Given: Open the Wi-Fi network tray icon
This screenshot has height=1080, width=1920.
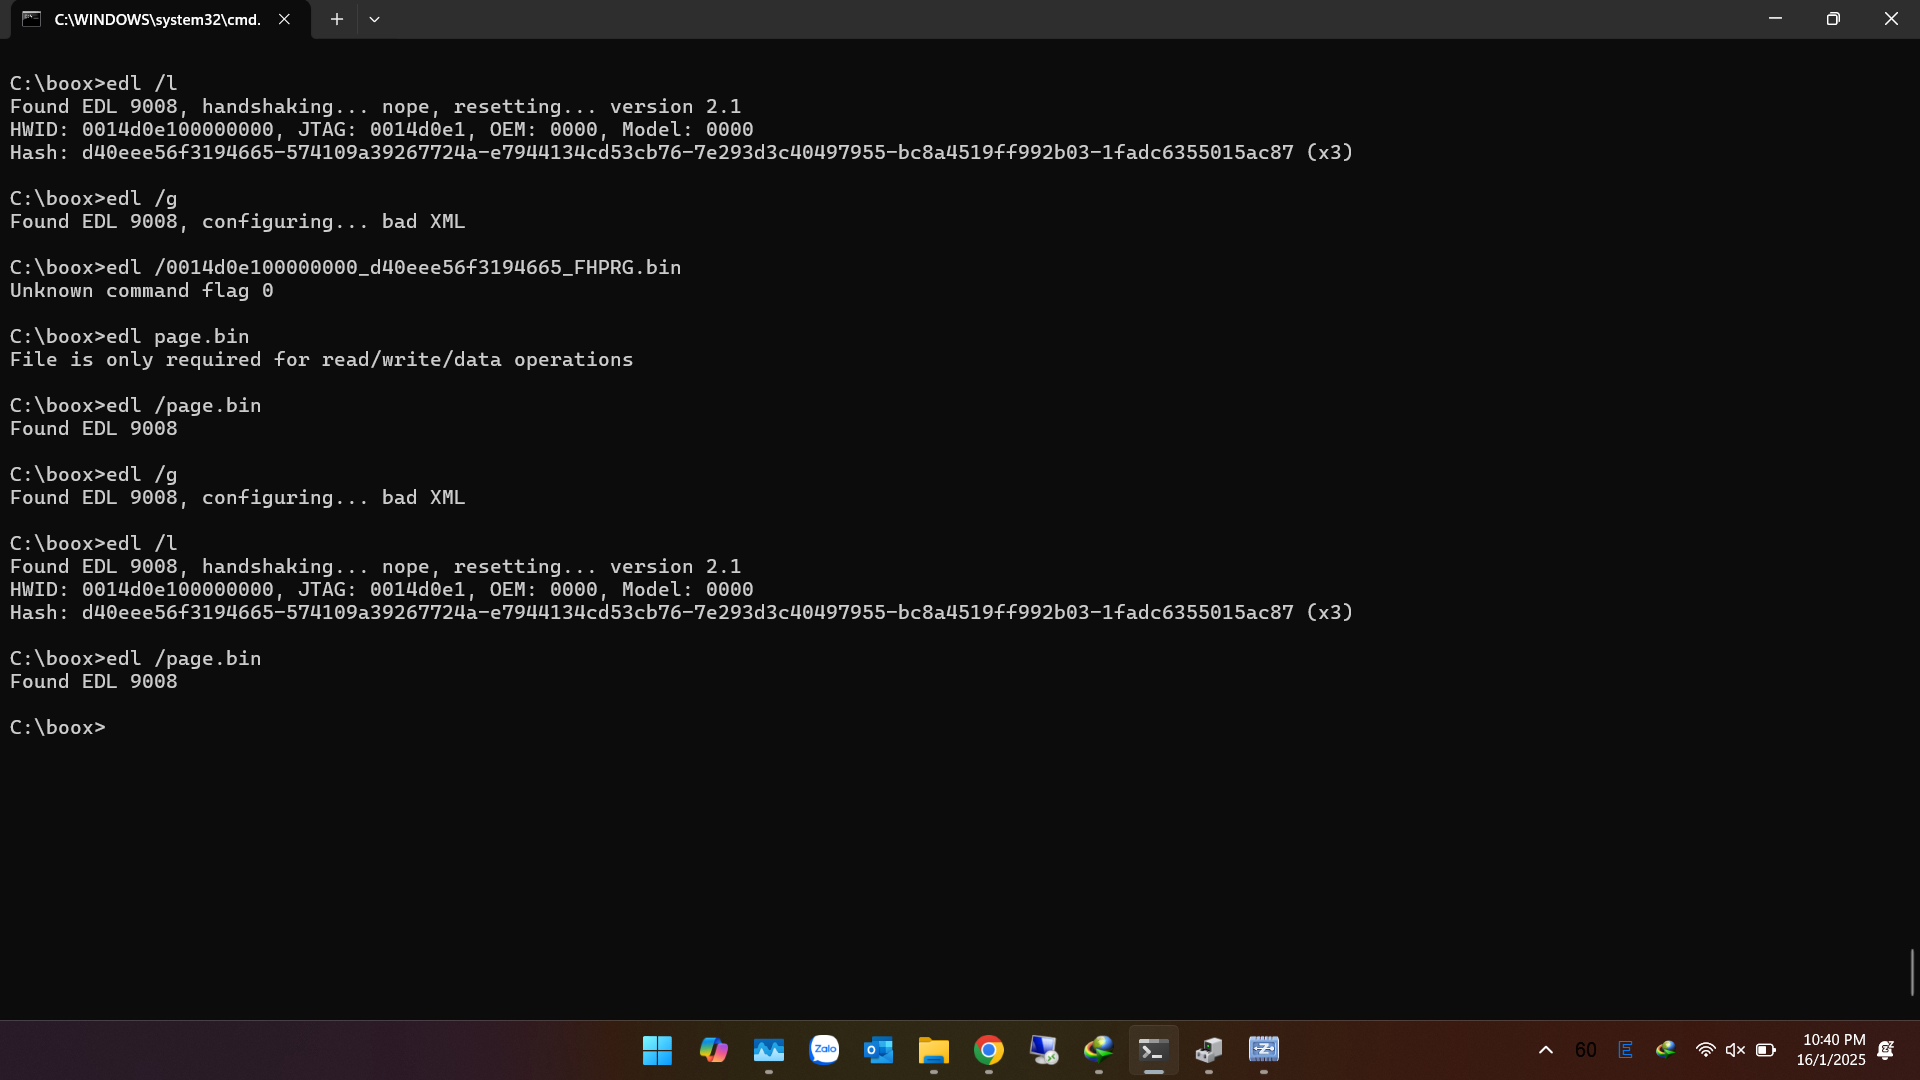Looking at the screenshot, I should pyautogui.click(x=1706, y=1050).
